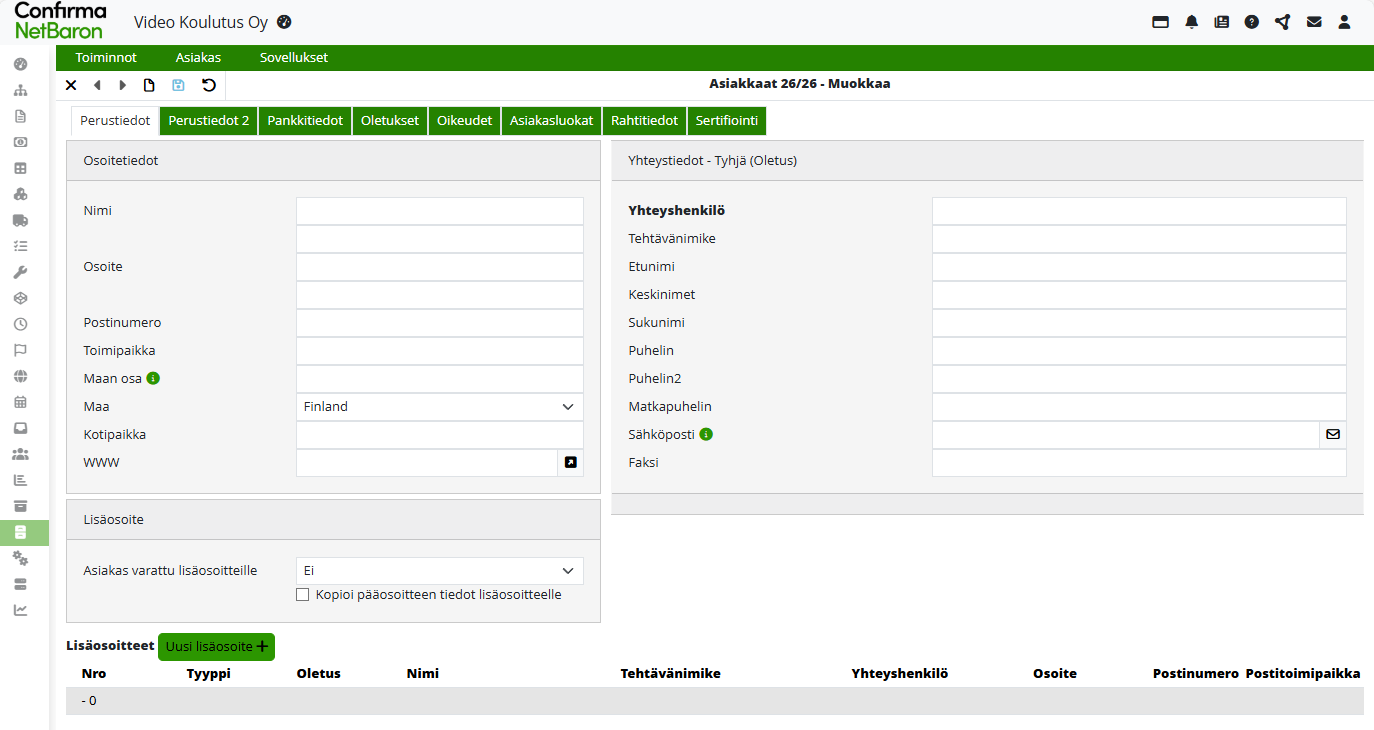Click the save floppy disk icon
Viewport: 1374px width, 730px height.
pyautogui.click(x=178, y=85)
